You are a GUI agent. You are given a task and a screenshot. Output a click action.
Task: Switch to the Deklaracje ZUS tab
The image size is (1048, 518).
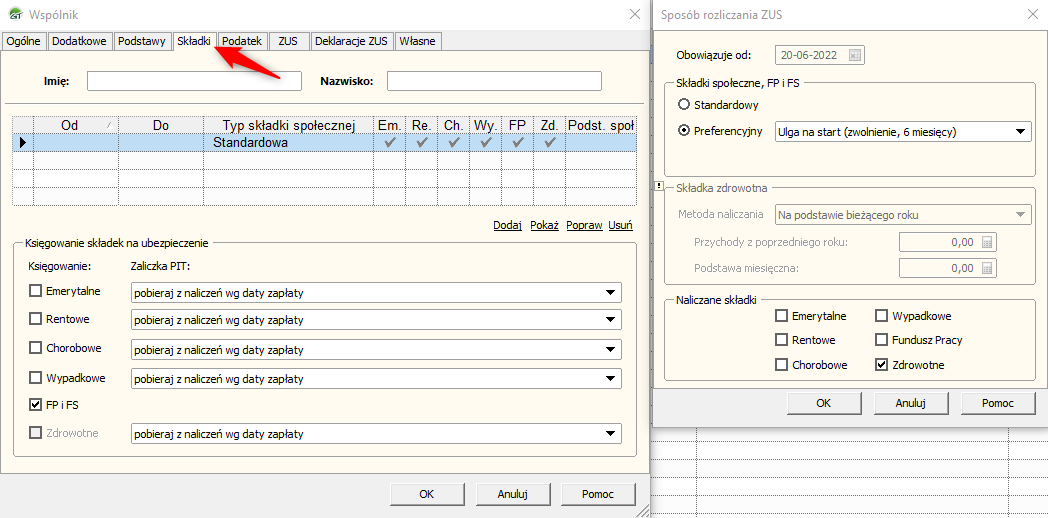[x=352, y=41]
